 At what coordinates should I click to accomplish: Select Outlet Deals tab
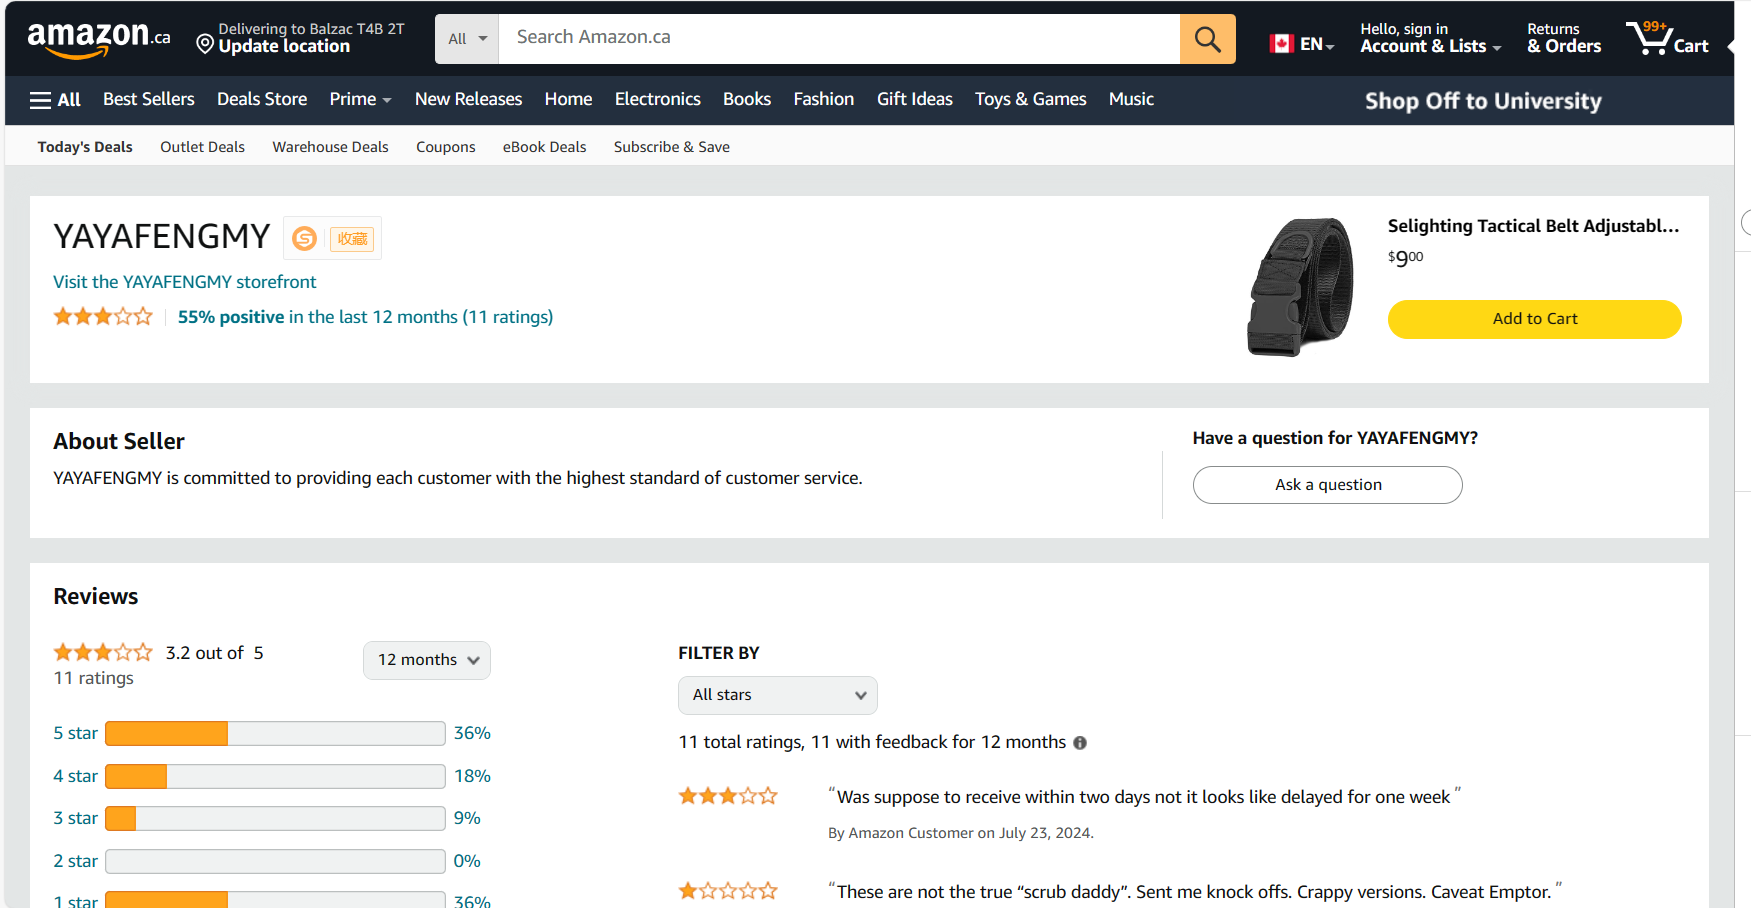coord(202,147)
